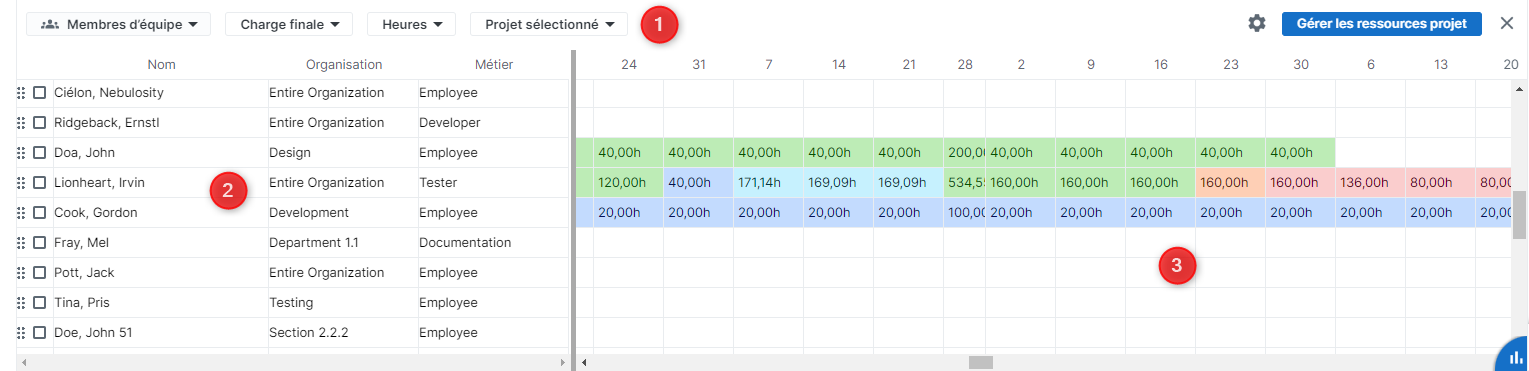This screenshot has width=1529, height=371.
Task: Click drag handle next to Tina, Pris
Action: click(21, 303)
